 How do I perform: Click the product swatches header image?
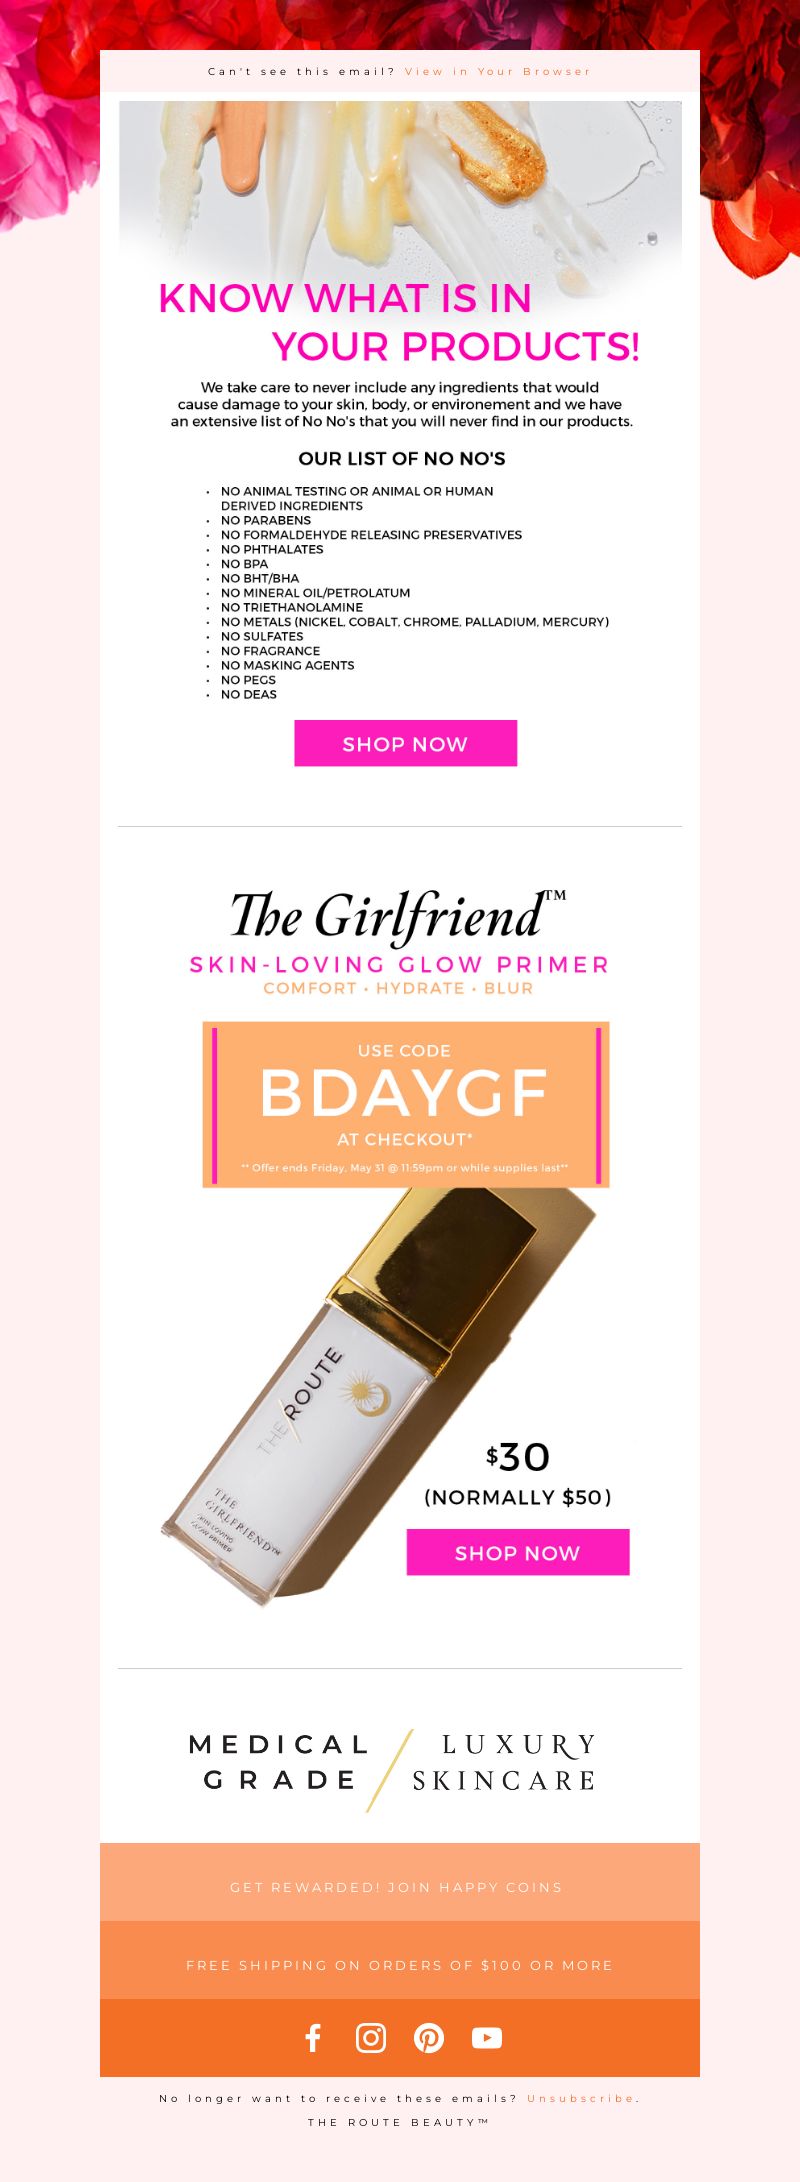(400, 185)
